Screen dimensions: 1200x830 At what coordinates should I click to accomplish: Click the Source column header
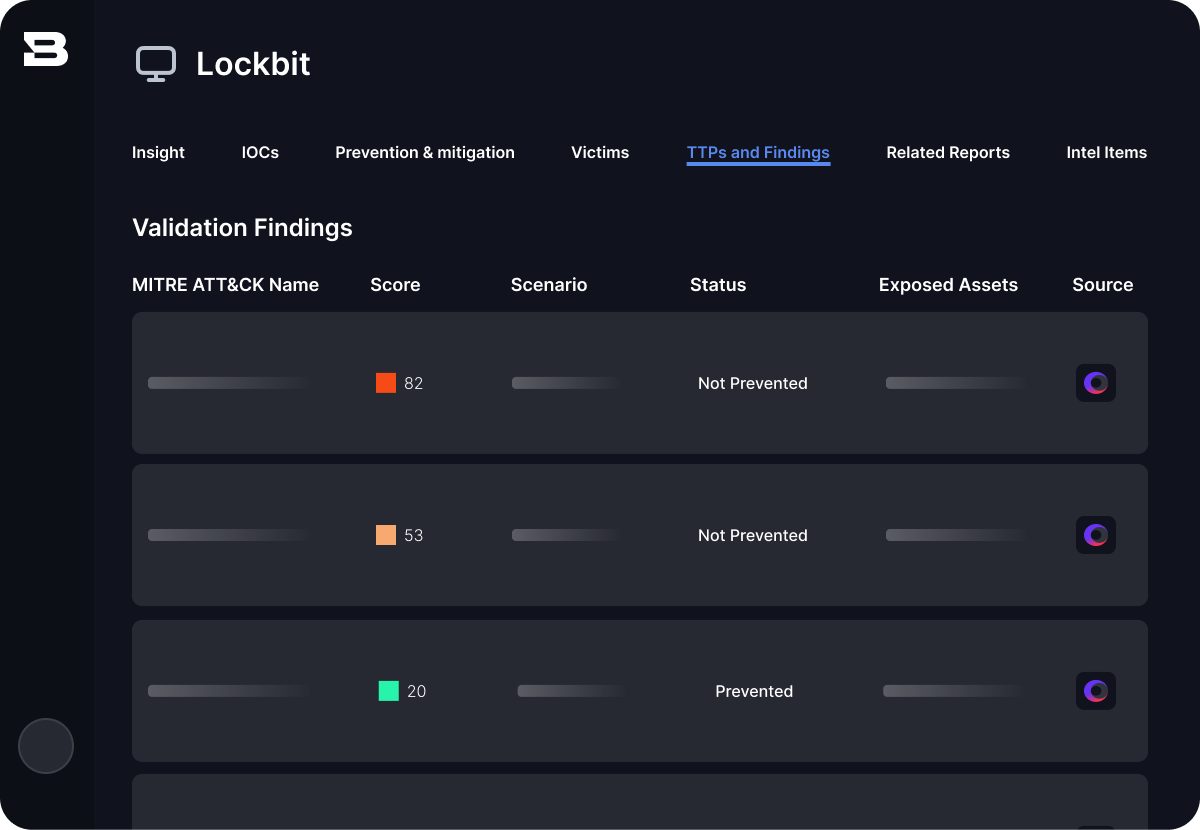pos(1103,285)
